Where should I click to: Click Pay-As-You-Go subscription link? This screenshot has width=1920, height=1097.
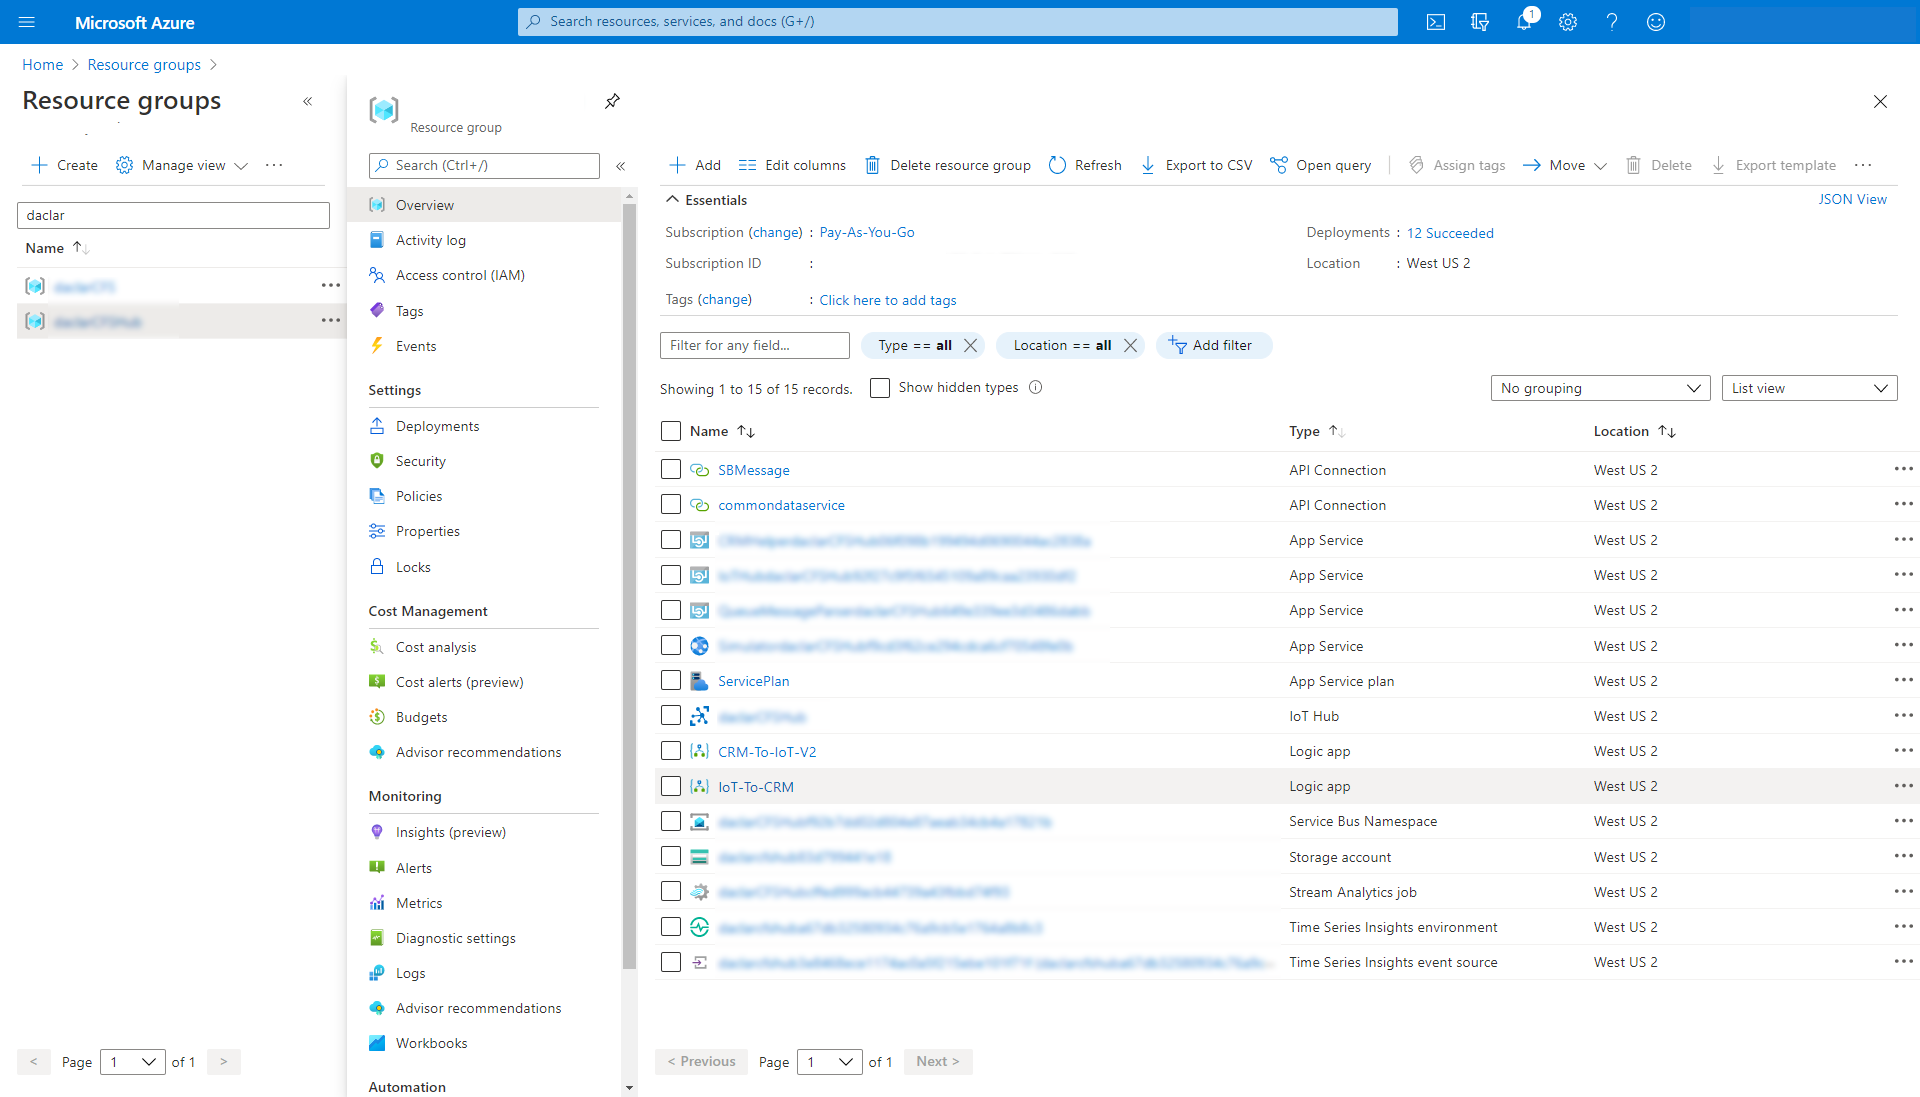864,232
